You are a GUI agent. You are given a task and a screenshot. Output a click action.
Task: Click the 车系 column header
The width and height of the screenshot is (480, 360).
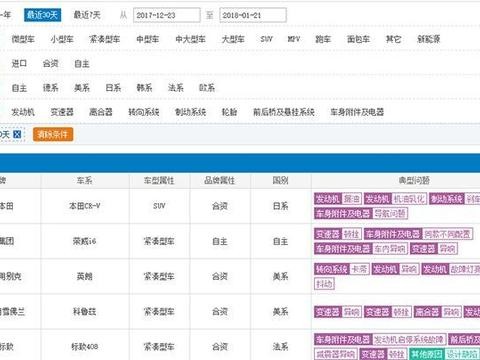point(85,181)
